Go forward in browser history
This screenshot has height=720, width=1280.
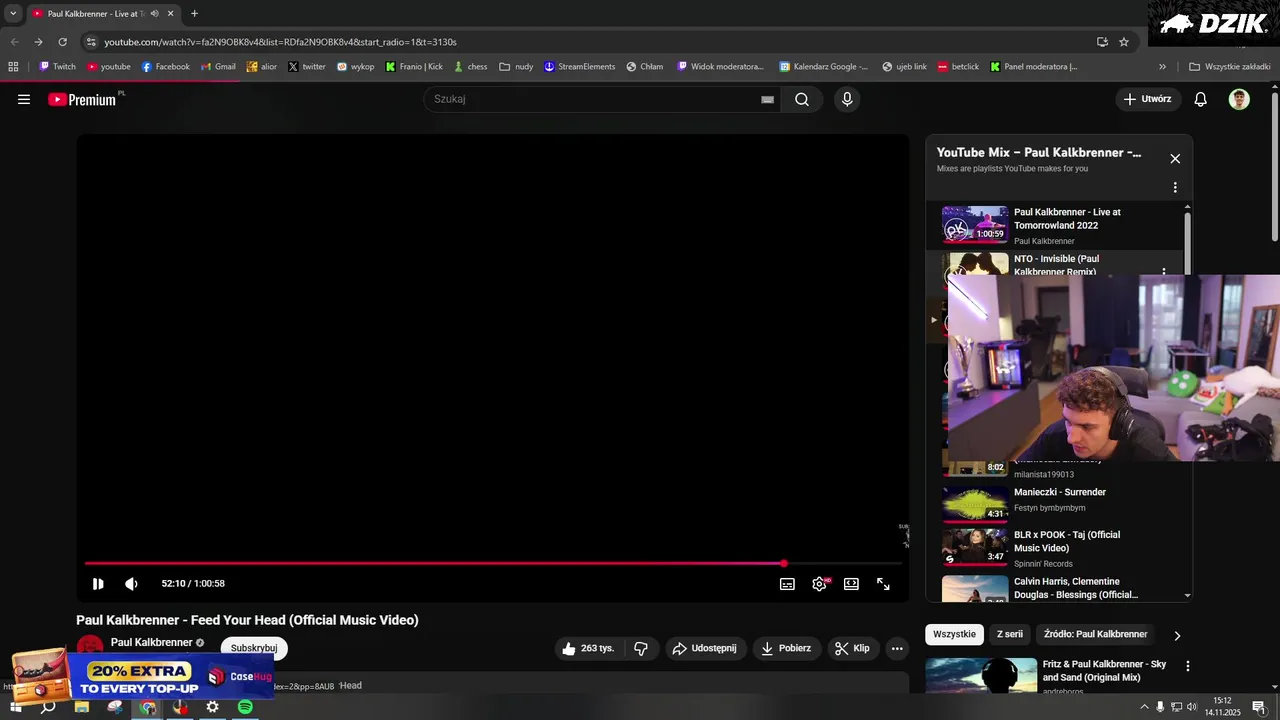click(38, 42)
